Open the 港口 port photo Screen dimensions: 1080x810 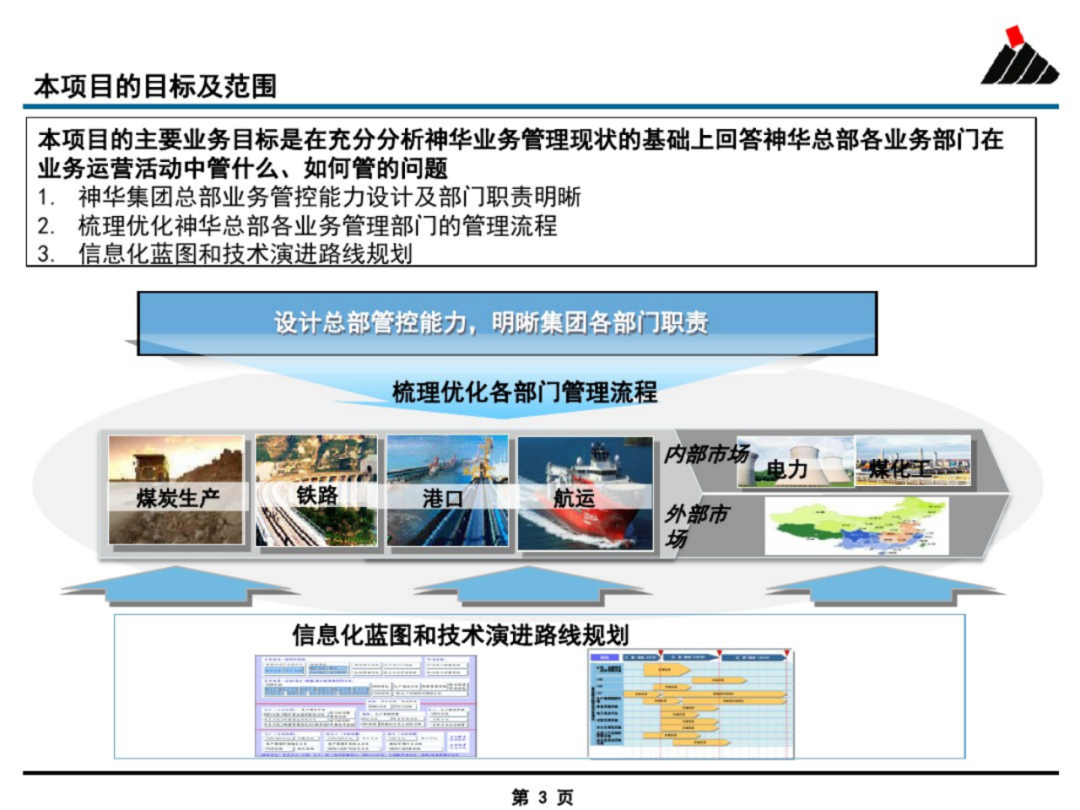[x=448, y=490]
